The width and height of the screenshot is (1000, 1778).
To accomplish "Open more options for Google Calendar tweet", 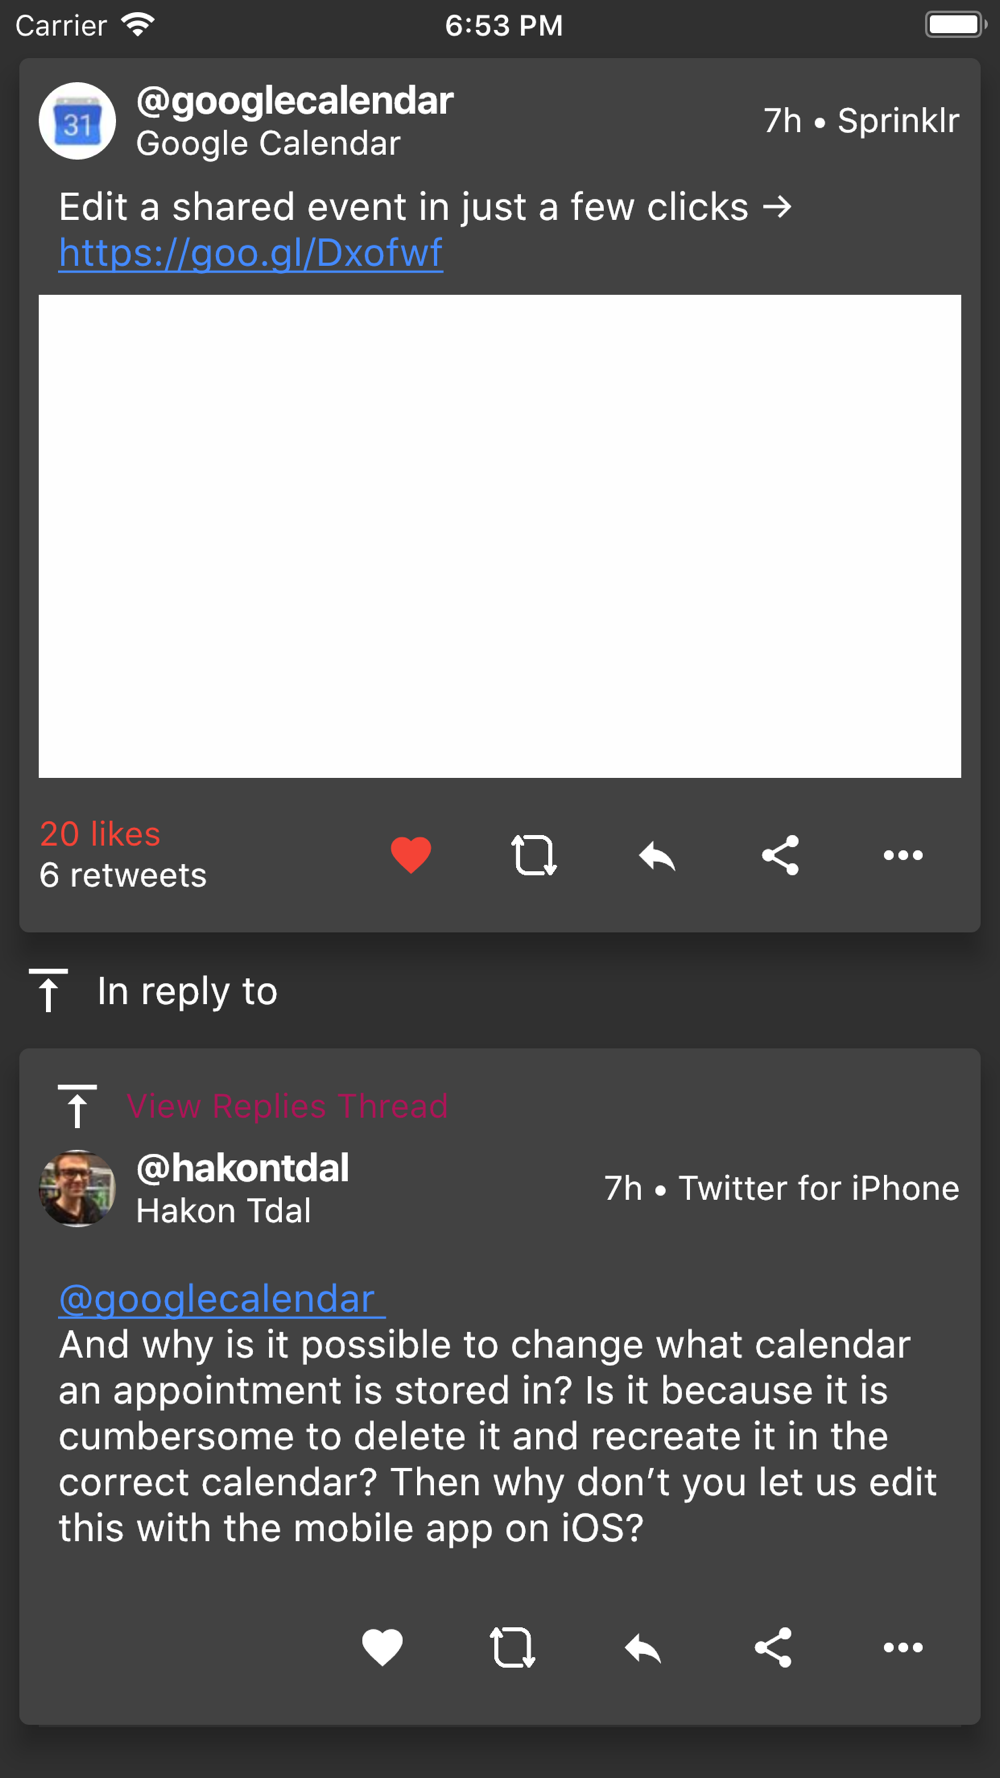I will [x=903, y=855].
